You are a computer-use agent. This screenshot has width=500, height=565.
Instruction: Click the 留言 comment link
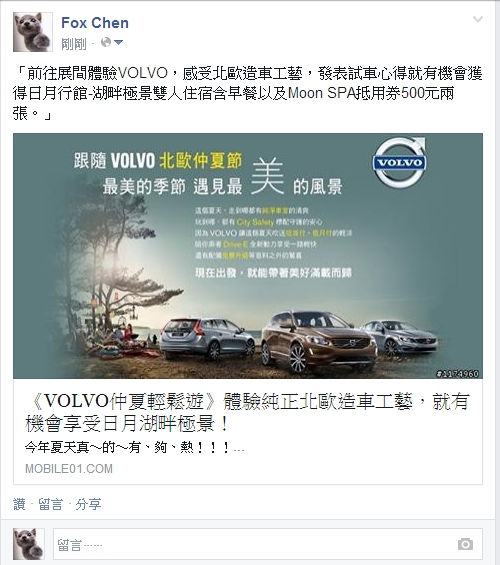(50, 504)
